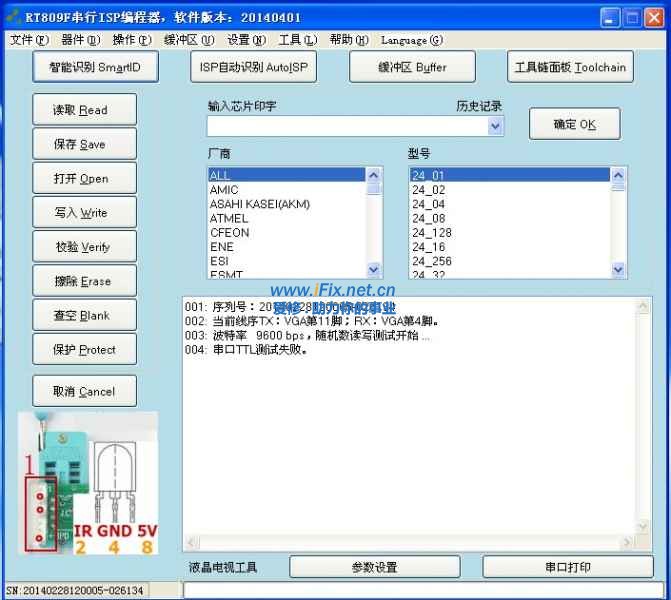Select model 24_02 in the list
This screenshot has width=671, height=600.
click(x=510, y=190)
